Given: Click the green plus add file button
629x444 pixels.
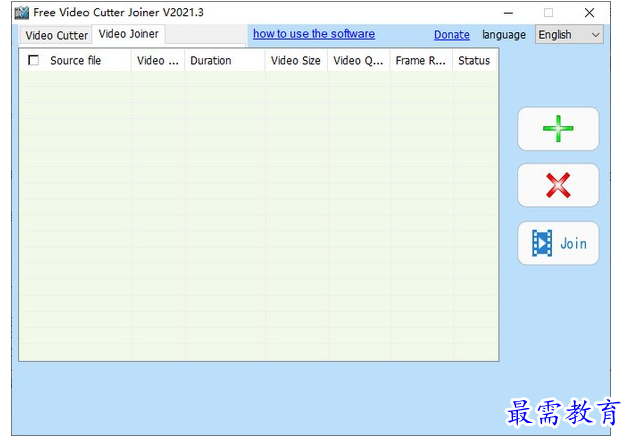Looking at the screenshot, I should 558,129.
